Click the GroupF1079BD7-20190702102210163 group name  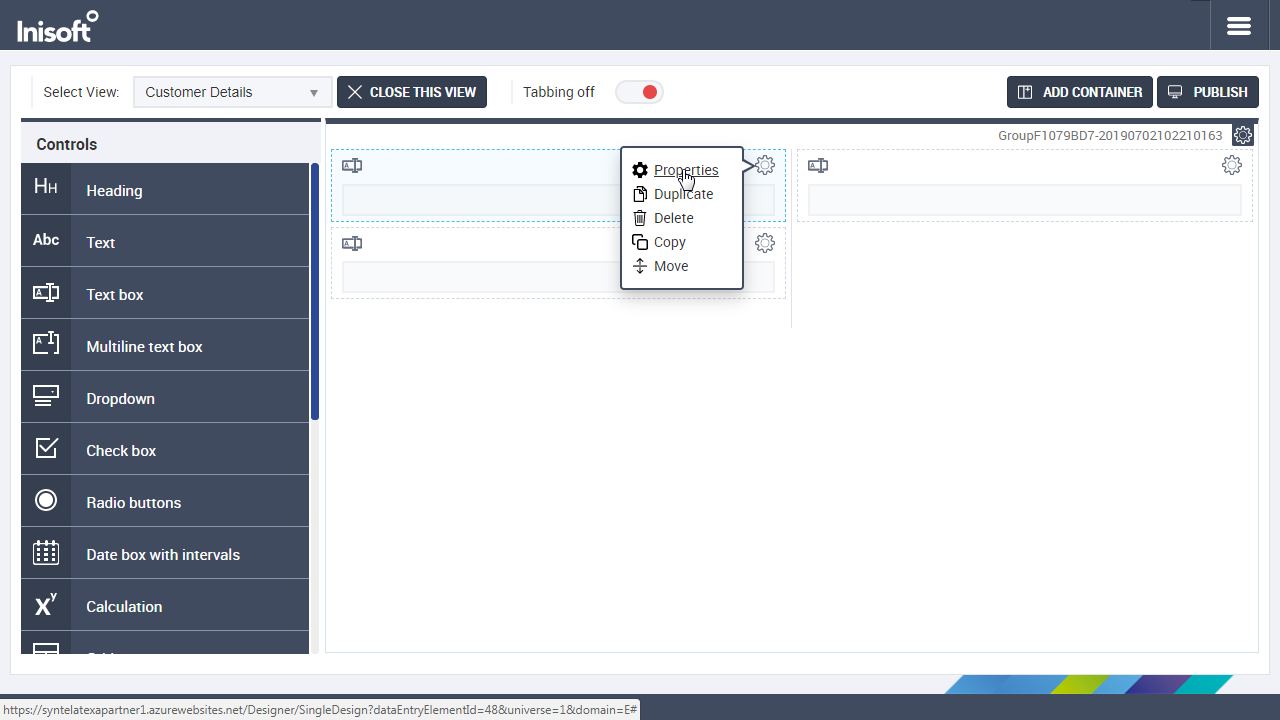1110,135
